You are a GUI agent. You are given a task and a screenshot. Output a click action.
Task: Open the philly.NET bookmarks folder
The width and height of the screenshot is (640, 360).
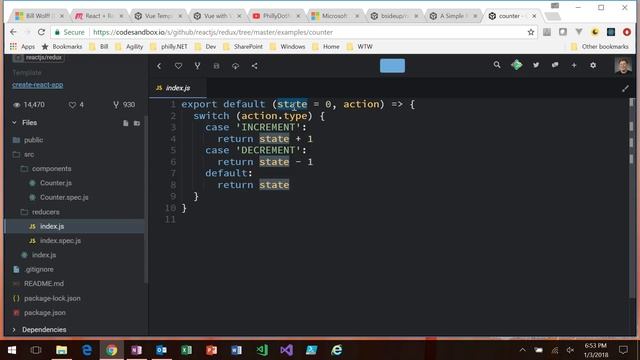pyautogui.click(x=169, y=47)
